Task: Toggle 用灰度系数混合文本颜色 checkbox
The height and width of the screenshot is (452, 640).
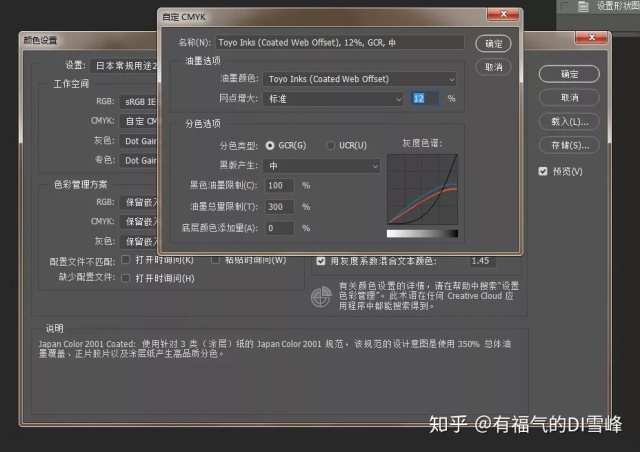Action: coord(321,261)
